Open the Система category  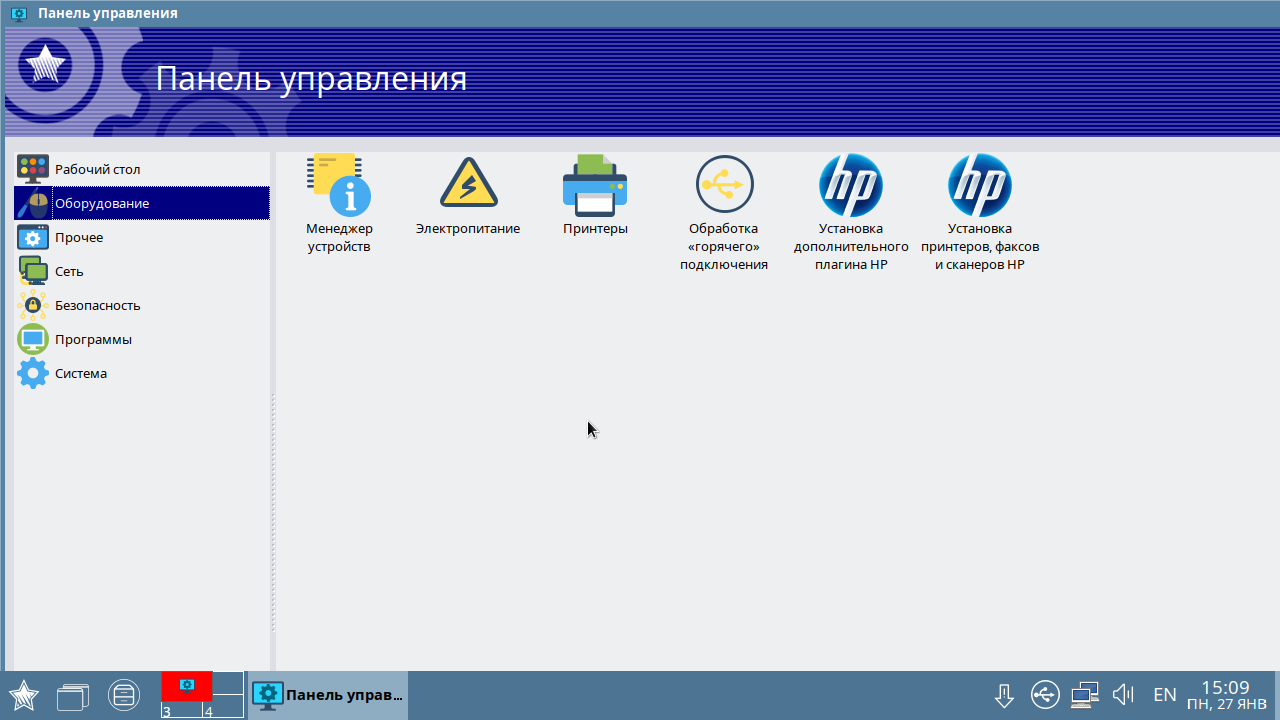[x=80, y=373]
